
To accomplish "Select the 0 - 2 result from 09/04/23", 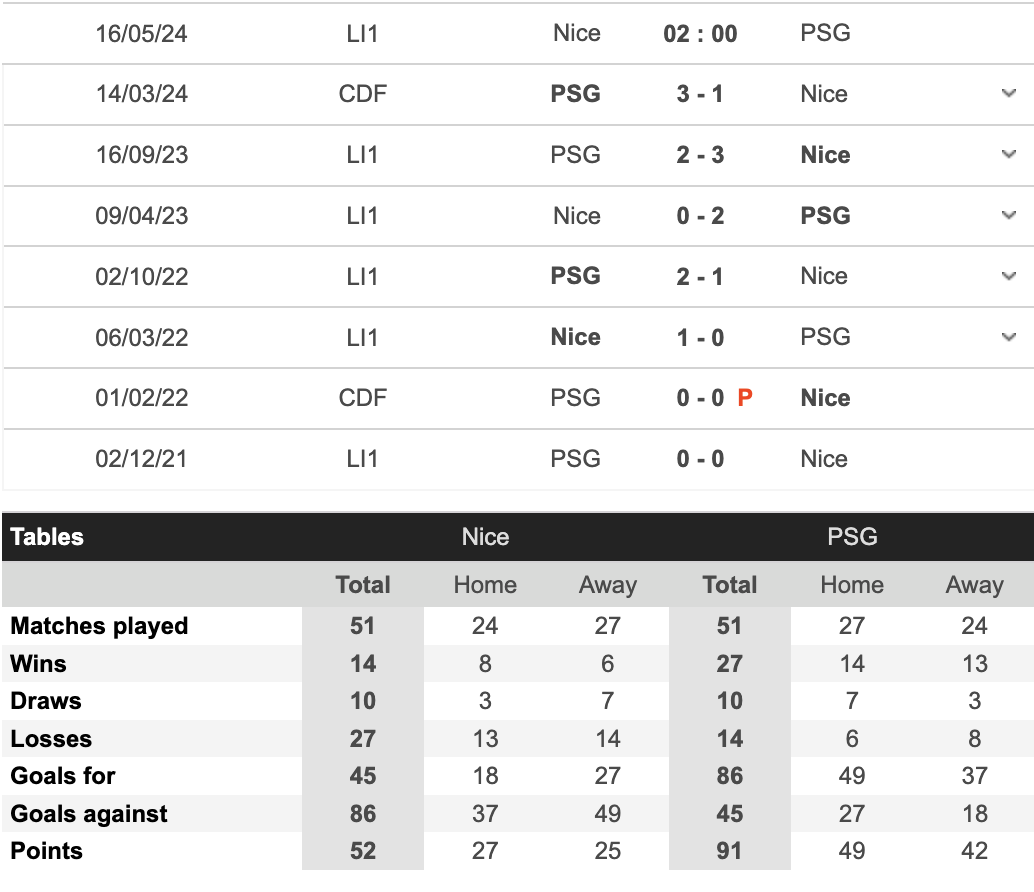I will pyautogui.click(x=700, y=216).
